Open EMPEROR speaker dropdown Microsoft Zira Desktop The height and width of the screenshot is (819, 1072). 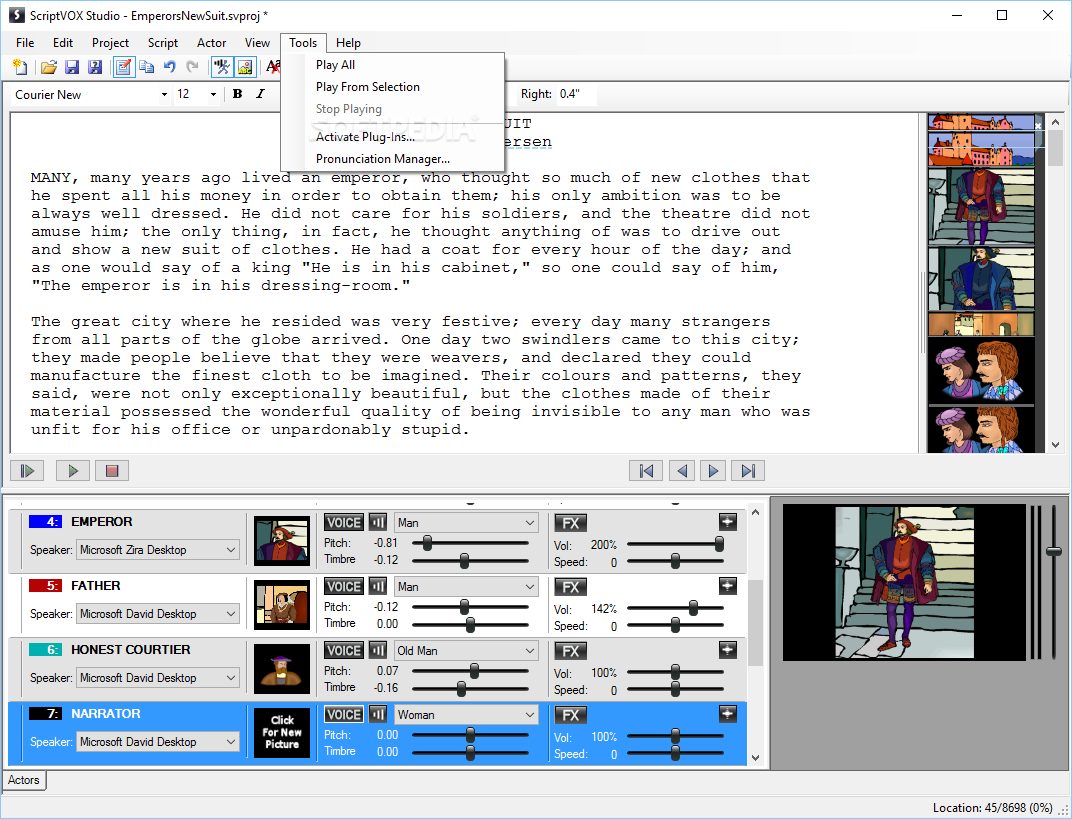point(158,550)
